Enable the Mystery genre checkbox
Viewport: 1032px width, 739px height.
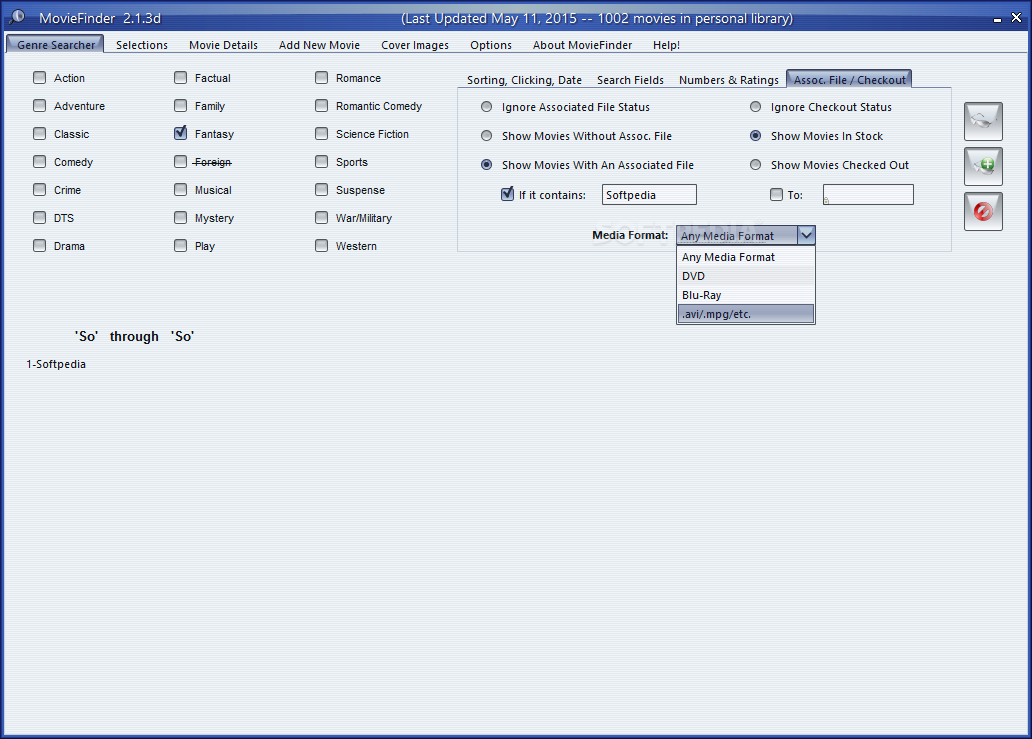coord(180,218)
